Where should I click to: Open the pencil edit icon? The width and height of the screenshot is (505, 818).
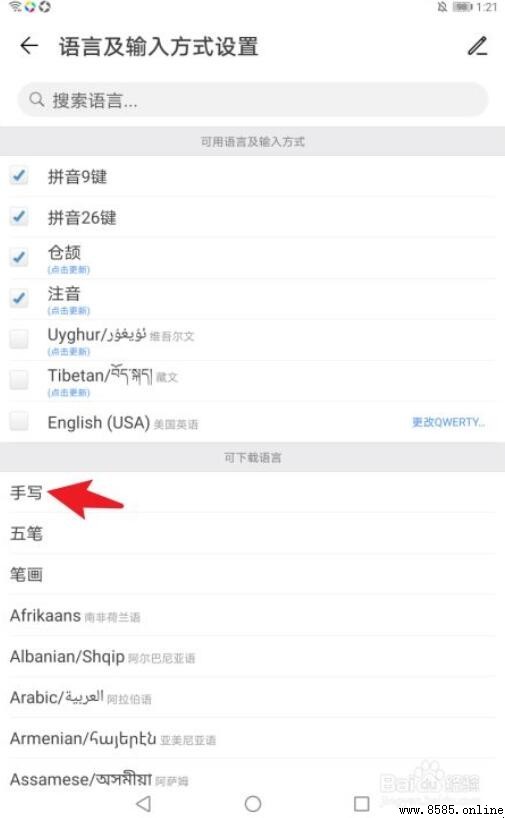[477, 46]
